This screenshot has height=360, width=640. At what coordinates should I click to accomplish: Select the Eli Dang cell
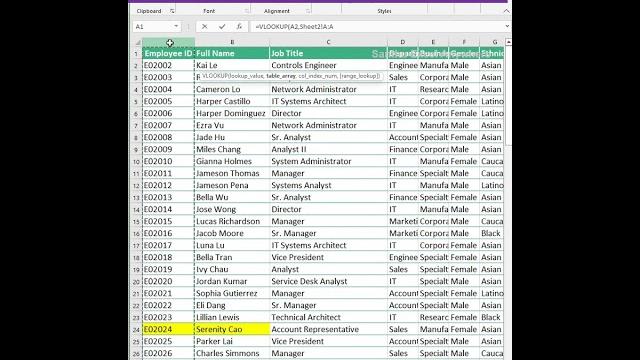(232, 305)
